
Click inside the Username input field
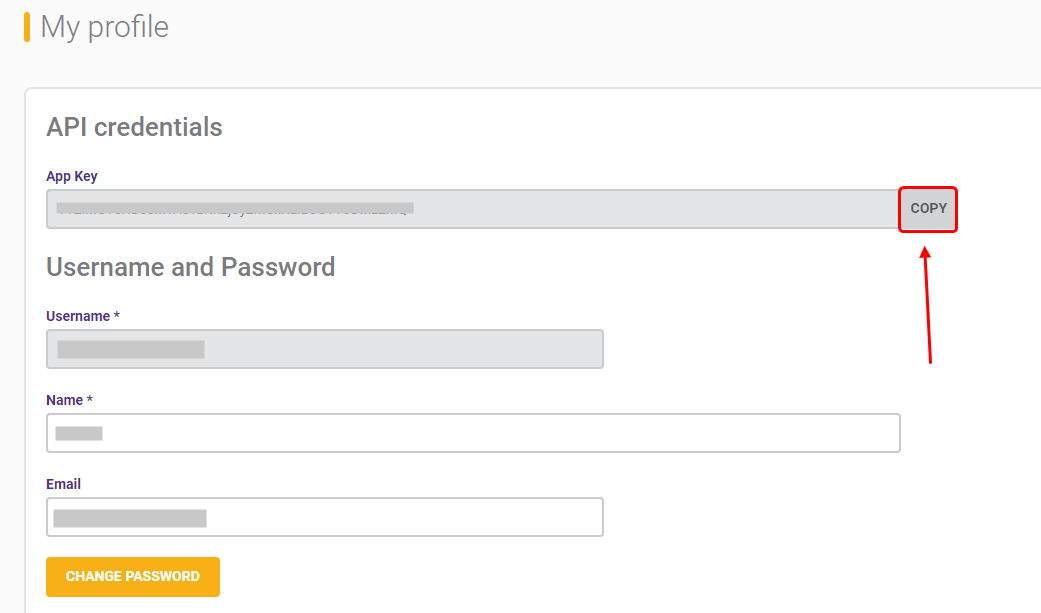pos(325,349)
